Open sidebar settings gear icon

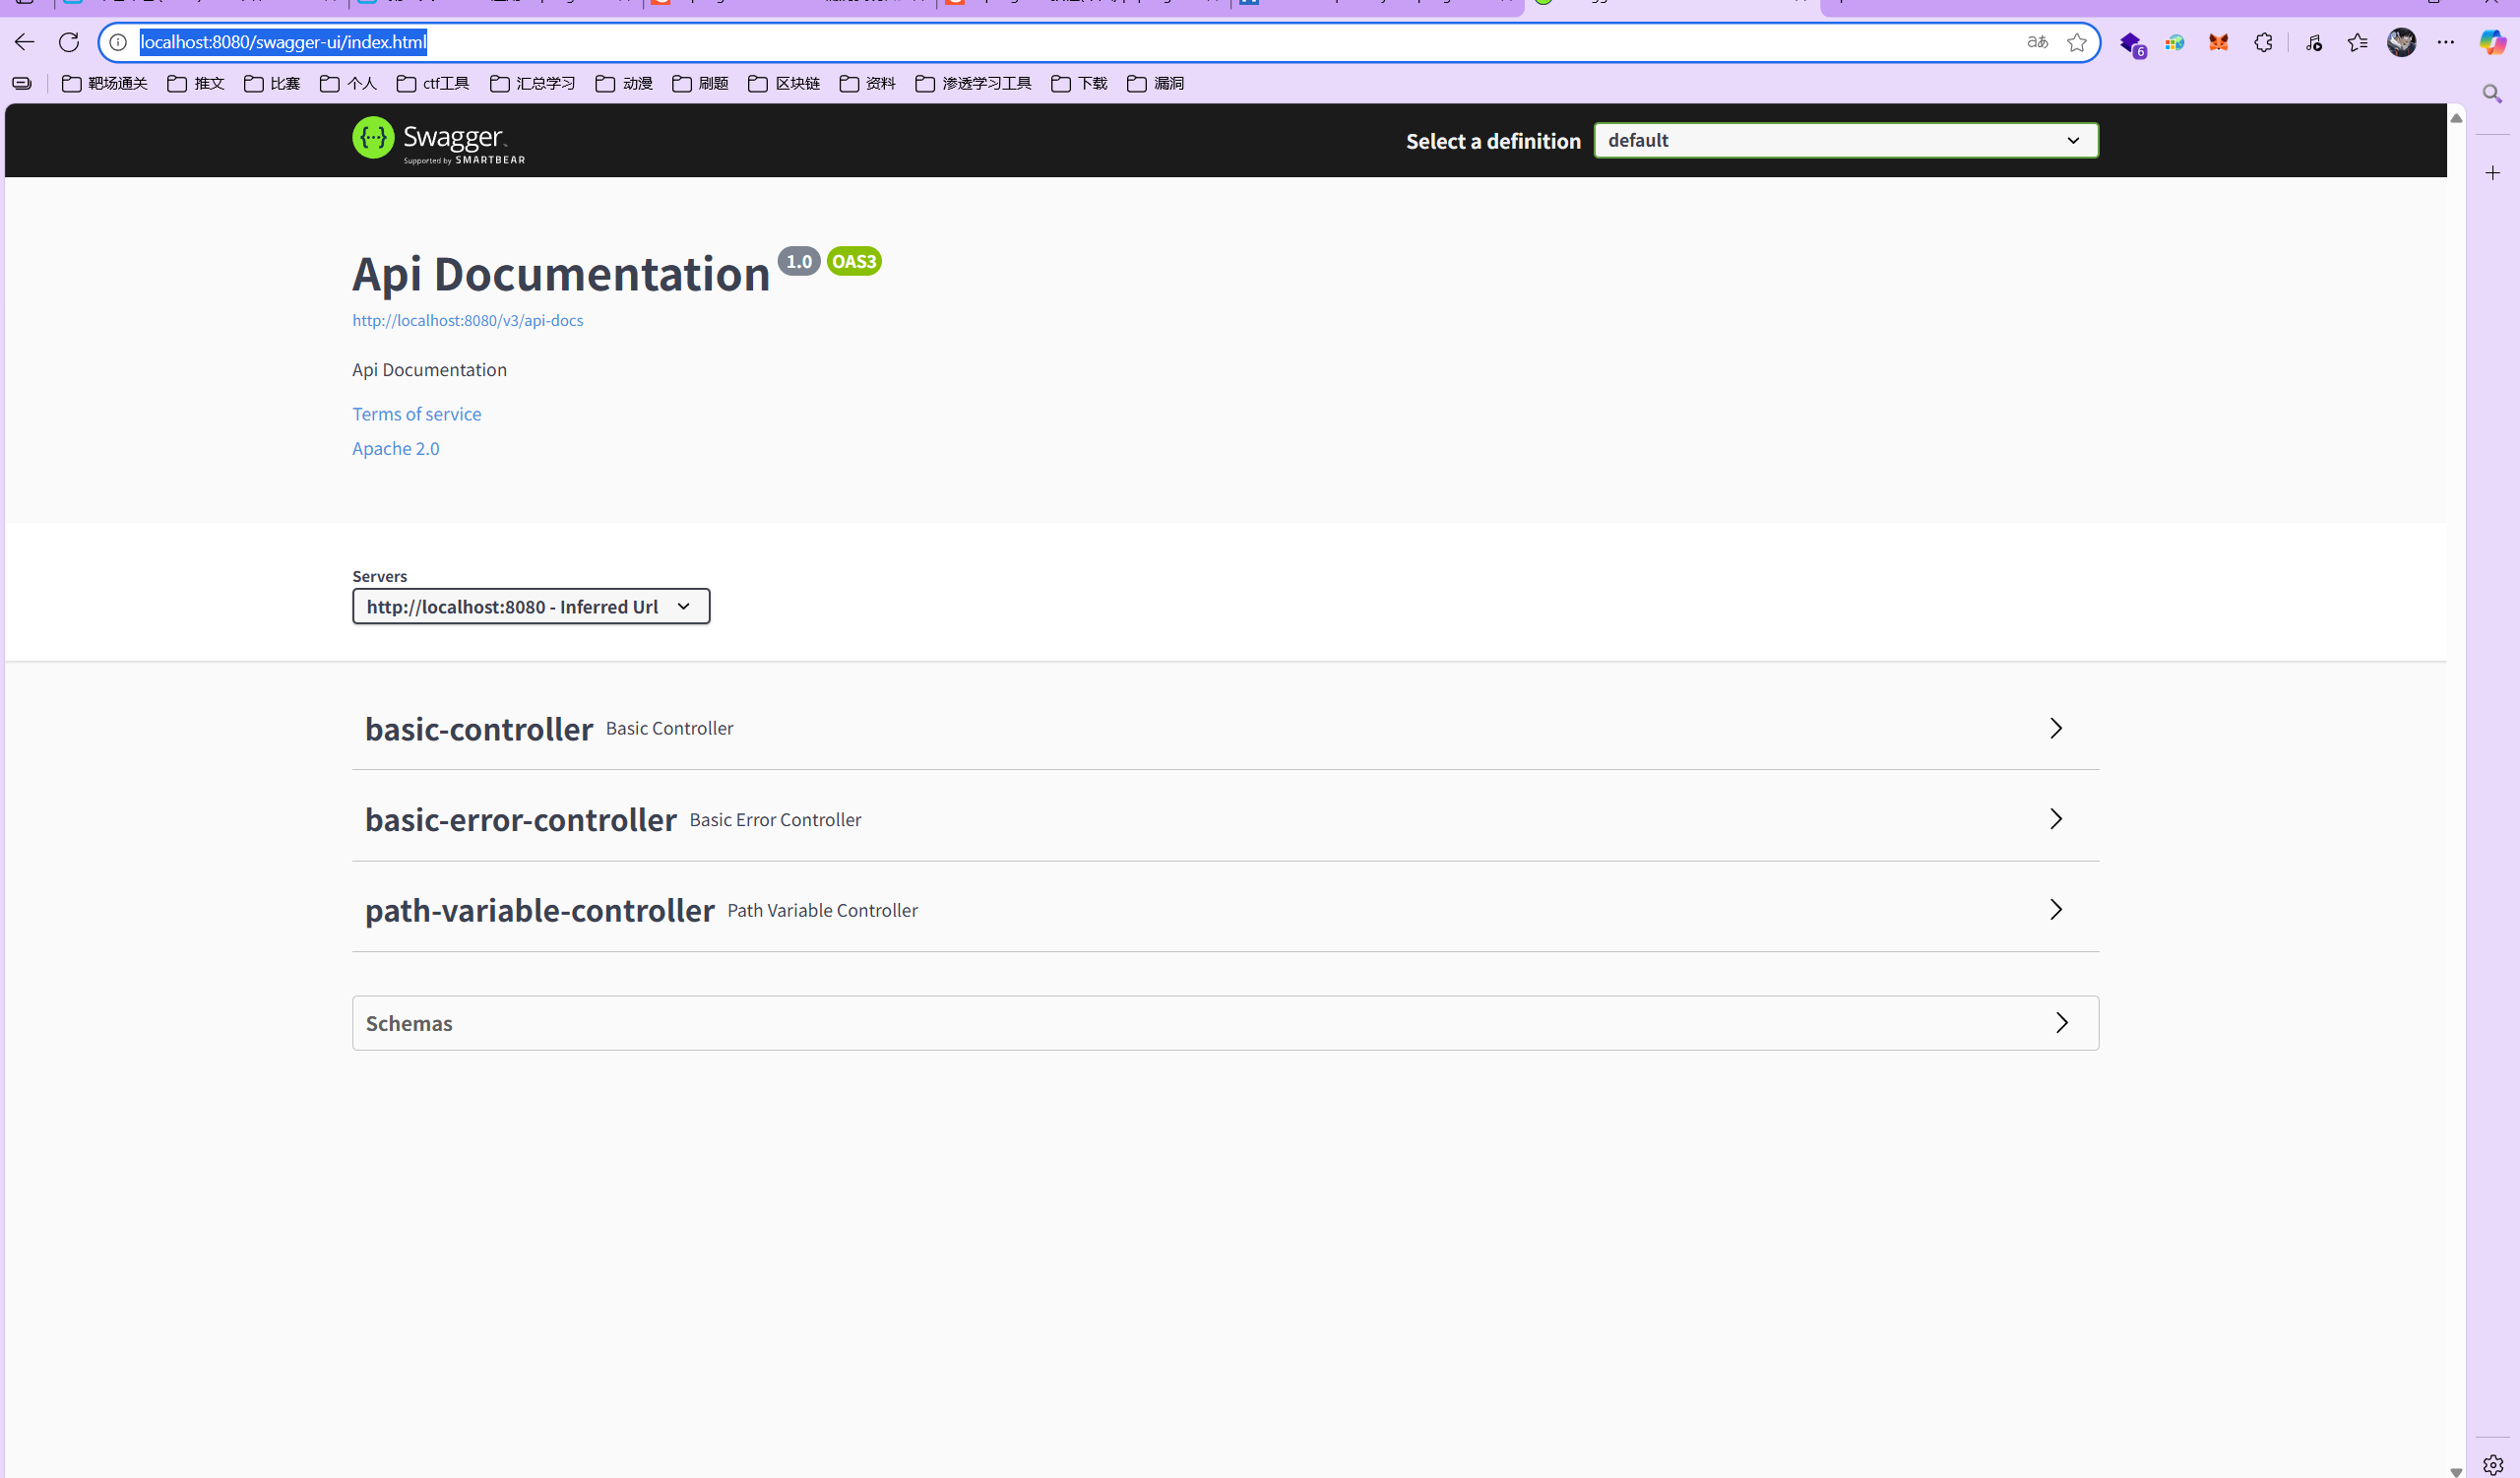click(x=2492, y=1464)
